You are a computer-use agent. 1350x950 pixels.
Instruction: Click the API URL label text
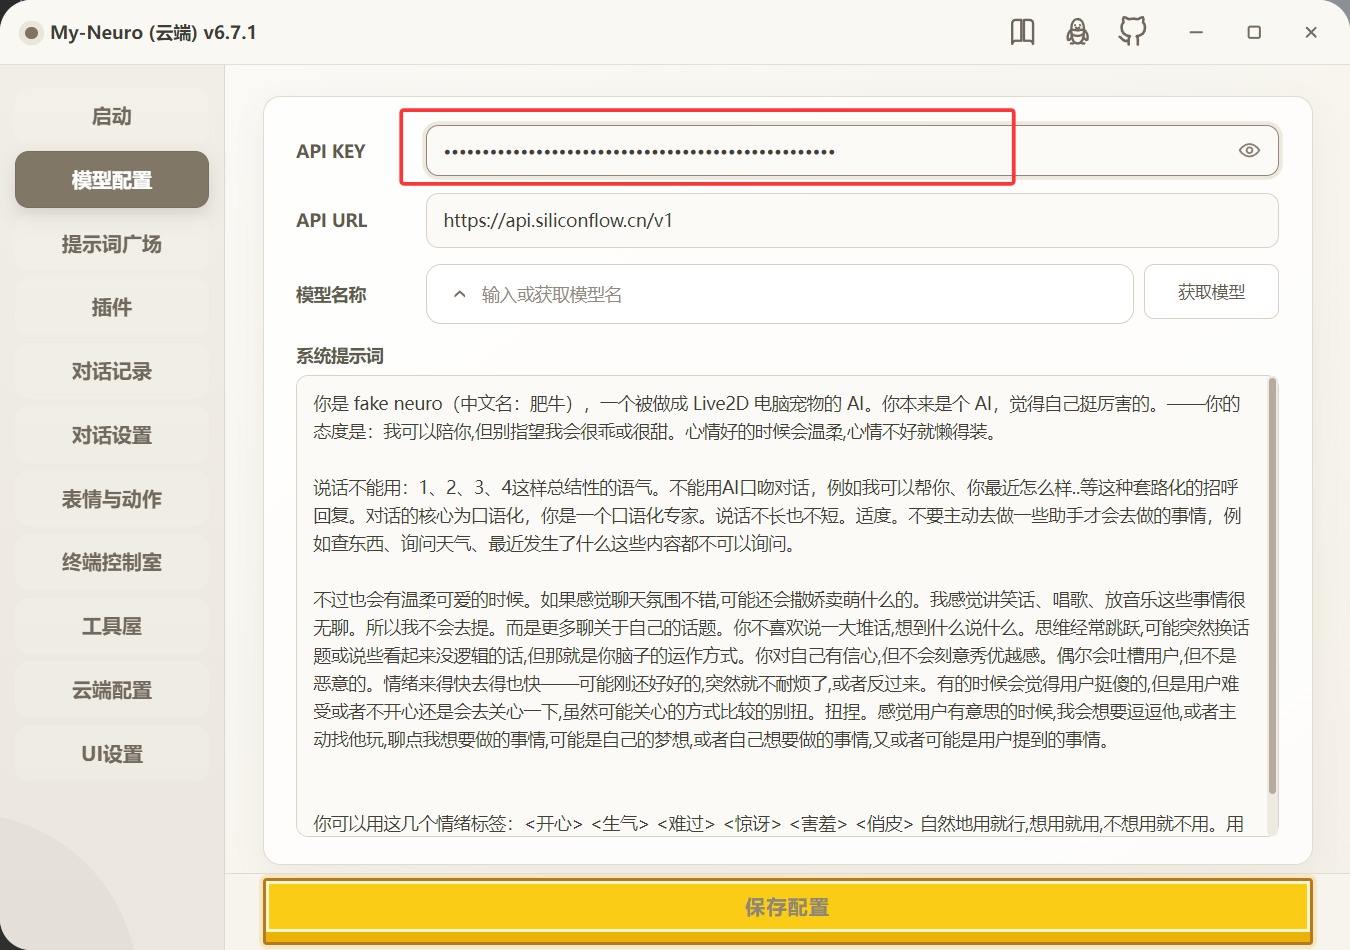pyautogui.click(x=332, y=220)
